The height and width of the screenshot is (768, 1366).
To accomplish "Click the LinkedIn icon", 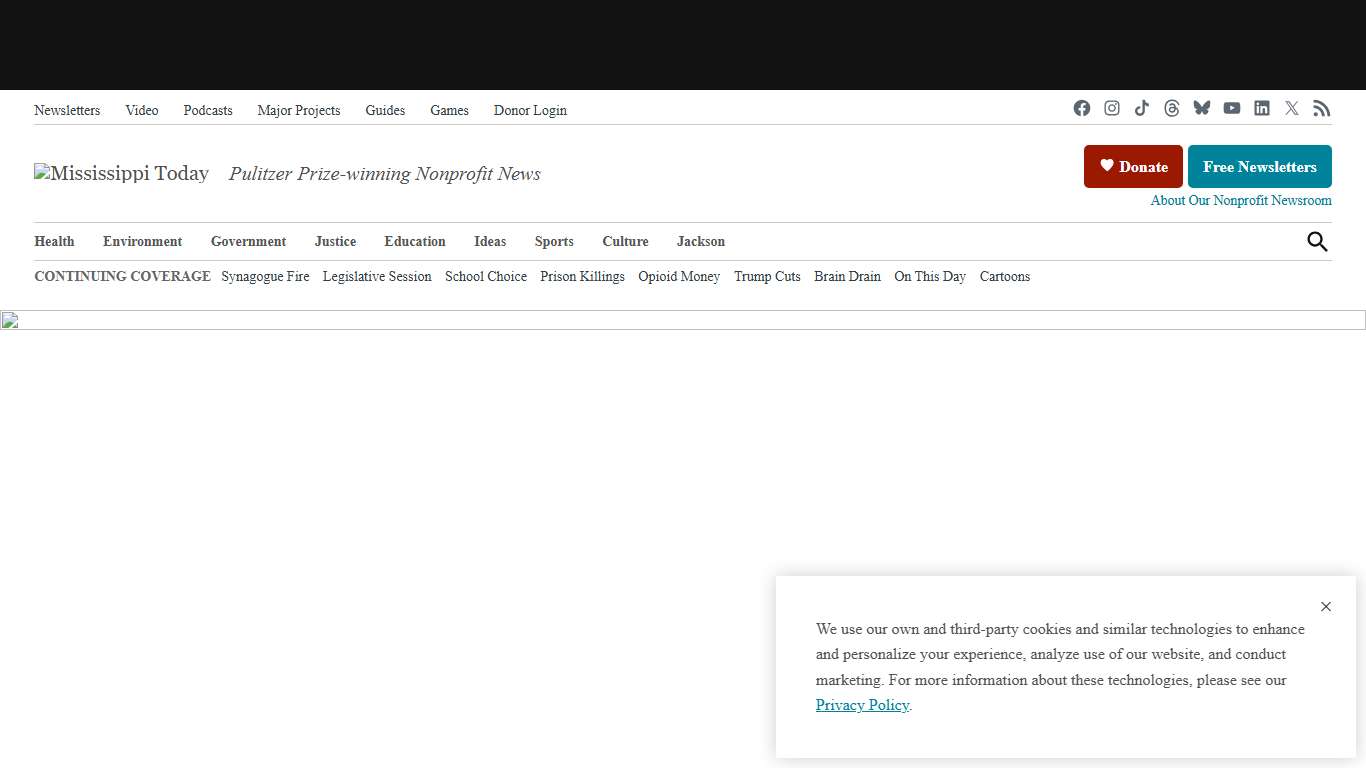I will 1262,108.
